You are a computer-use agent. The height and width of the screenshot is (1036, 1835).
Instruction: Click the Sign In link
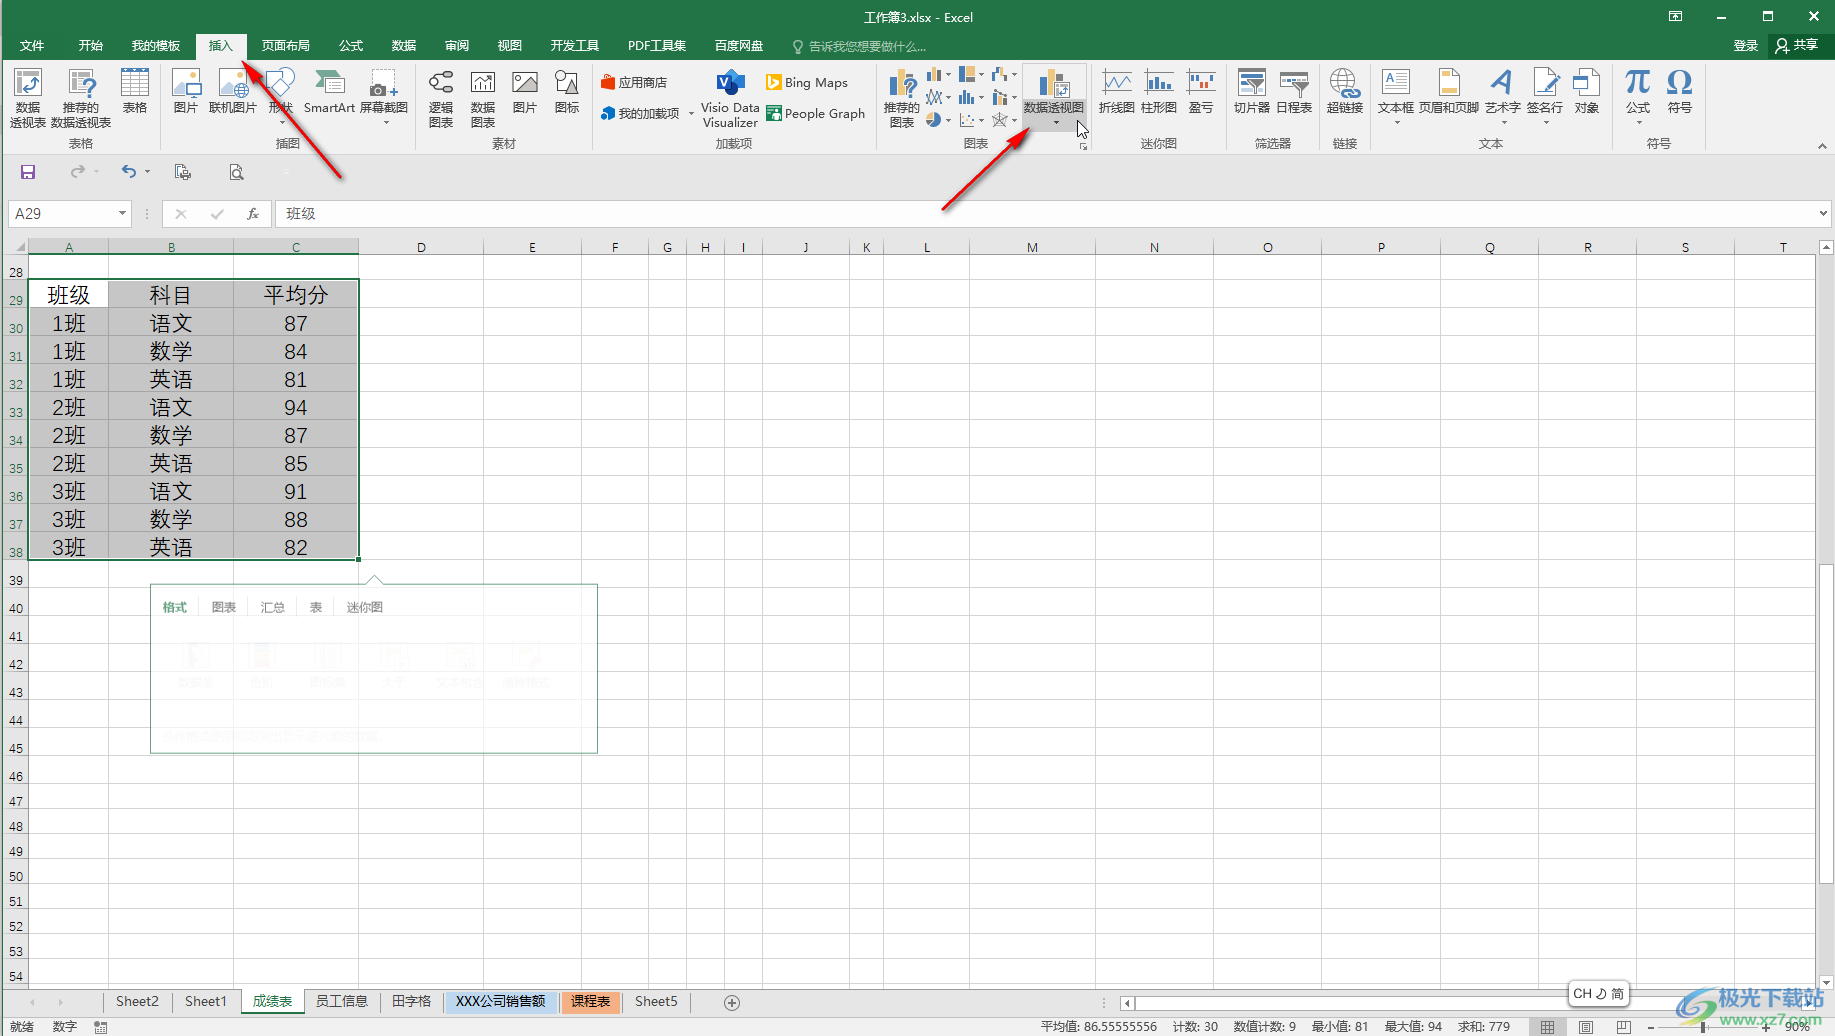(1746, 46)
